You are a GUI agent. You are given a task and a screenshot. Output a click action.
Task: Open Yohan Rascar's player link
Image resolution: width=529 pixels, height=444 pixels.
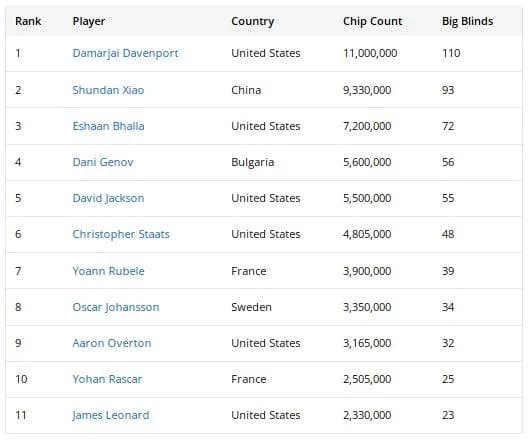click(107, 379)
